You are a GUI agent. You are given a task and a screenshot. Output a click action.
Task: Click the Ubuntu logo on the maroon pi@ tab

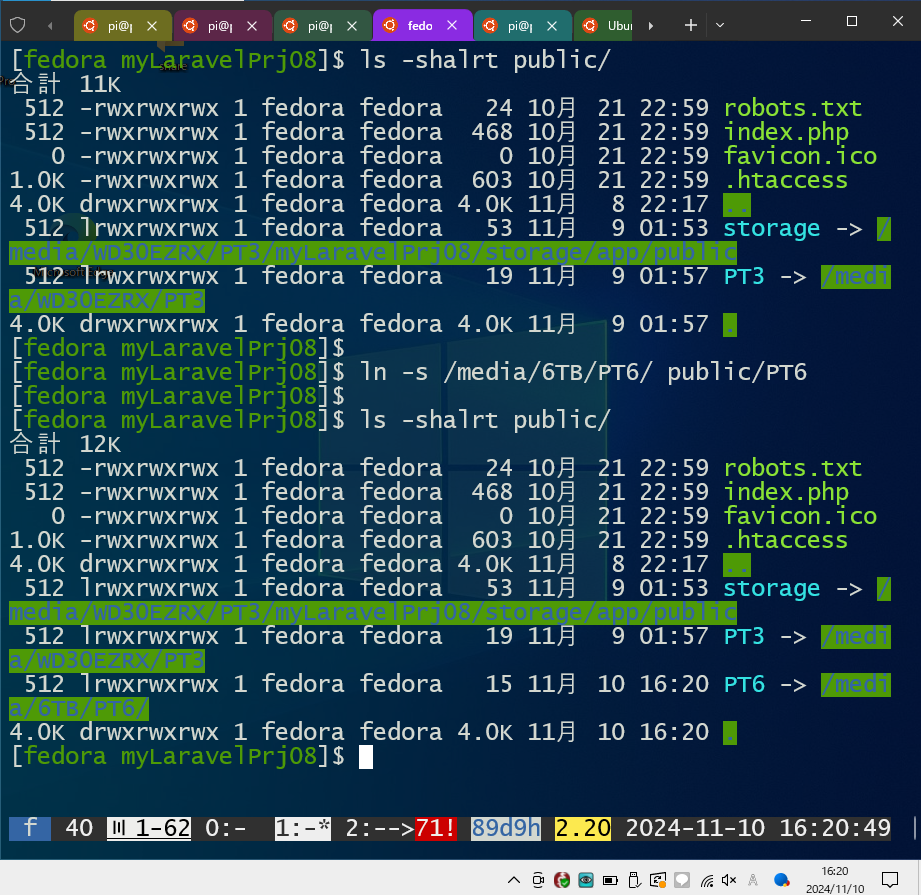(x=190, y=25)
